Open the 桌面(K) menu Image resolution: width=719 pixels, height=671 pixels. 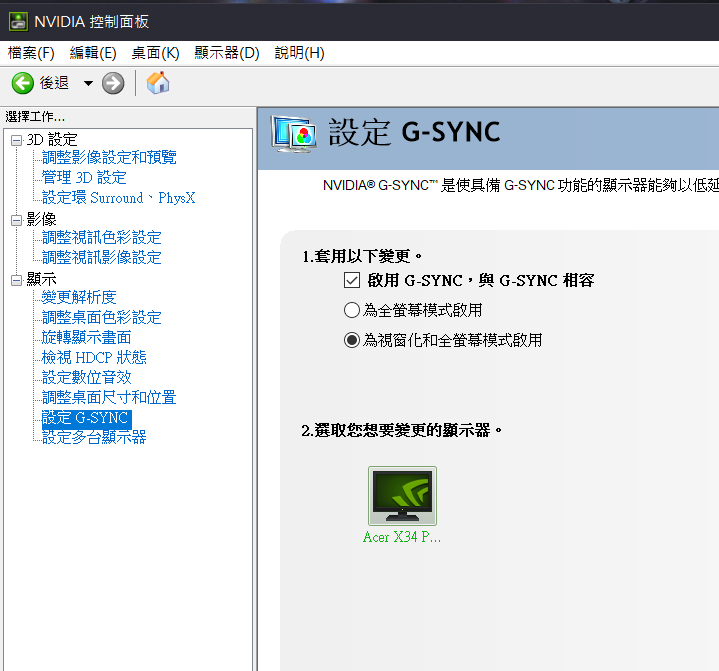[x=155, y=53]
